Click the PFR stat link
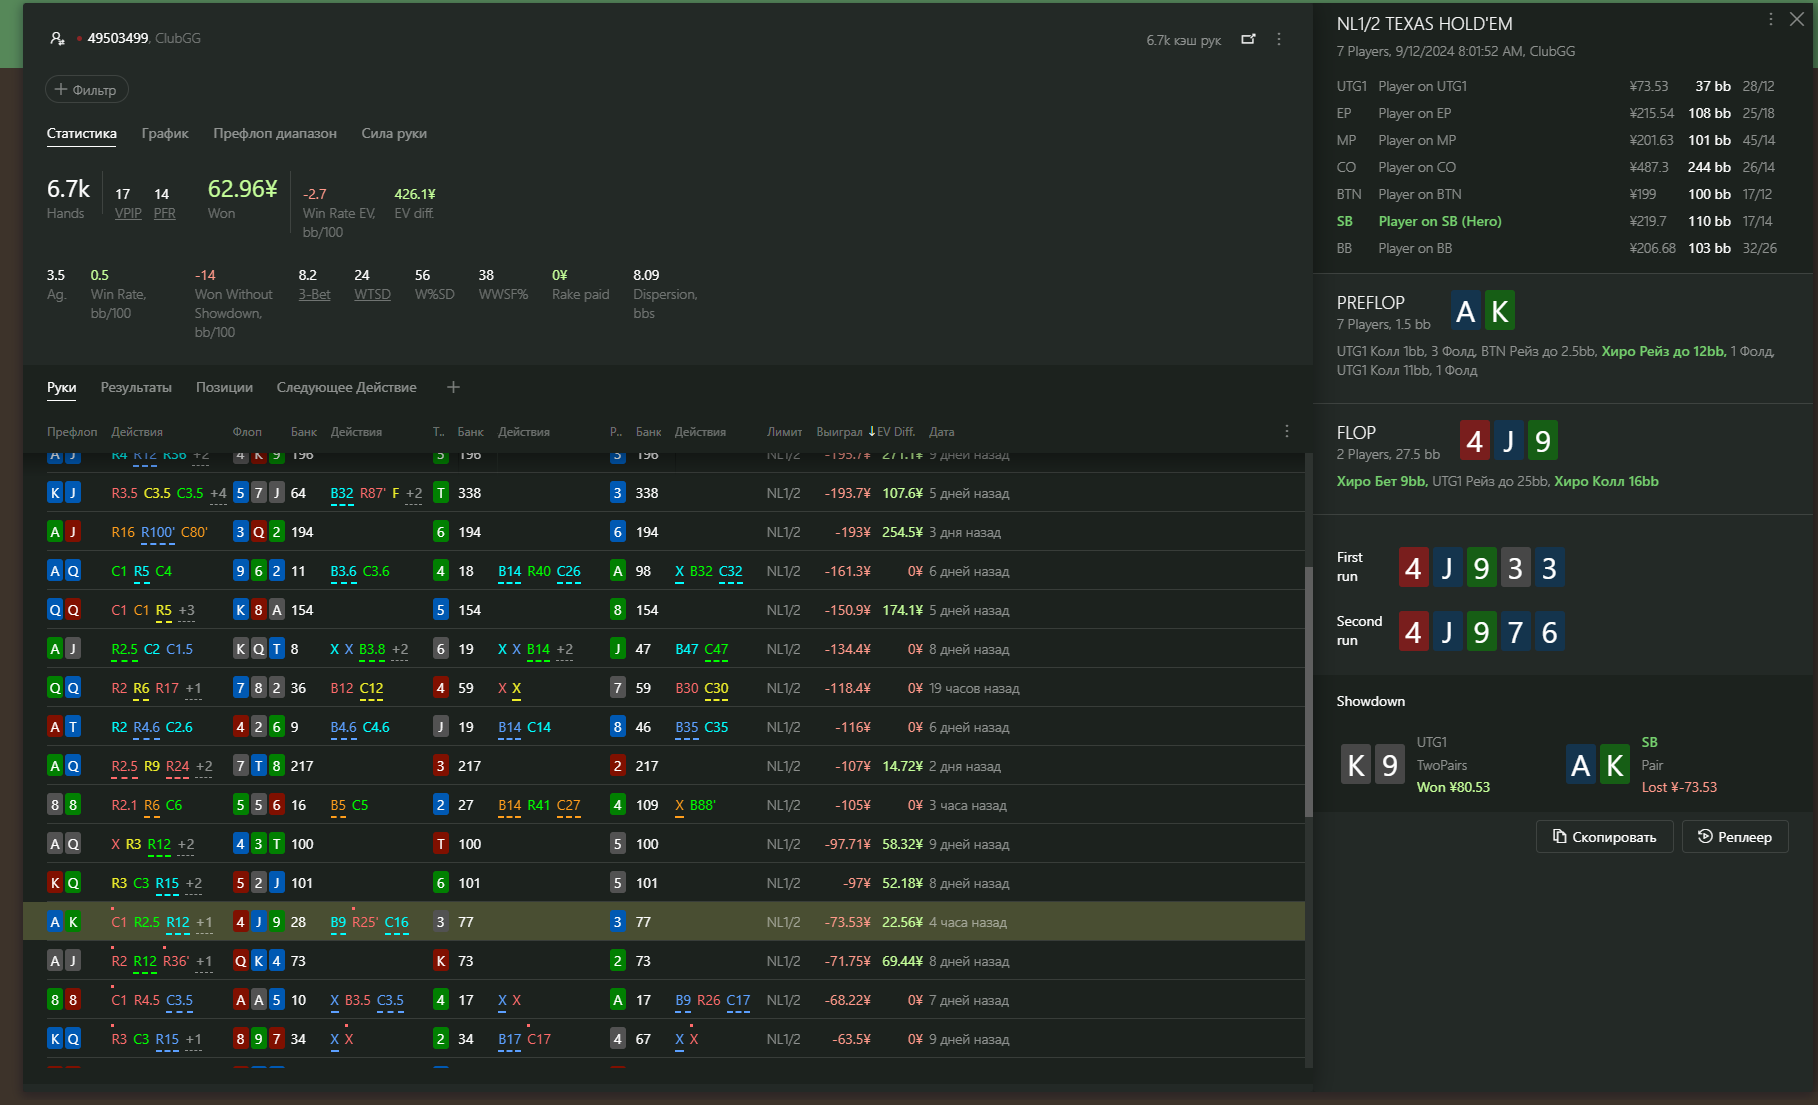This screenshot has height=1105, width=1818. [165, 213]
